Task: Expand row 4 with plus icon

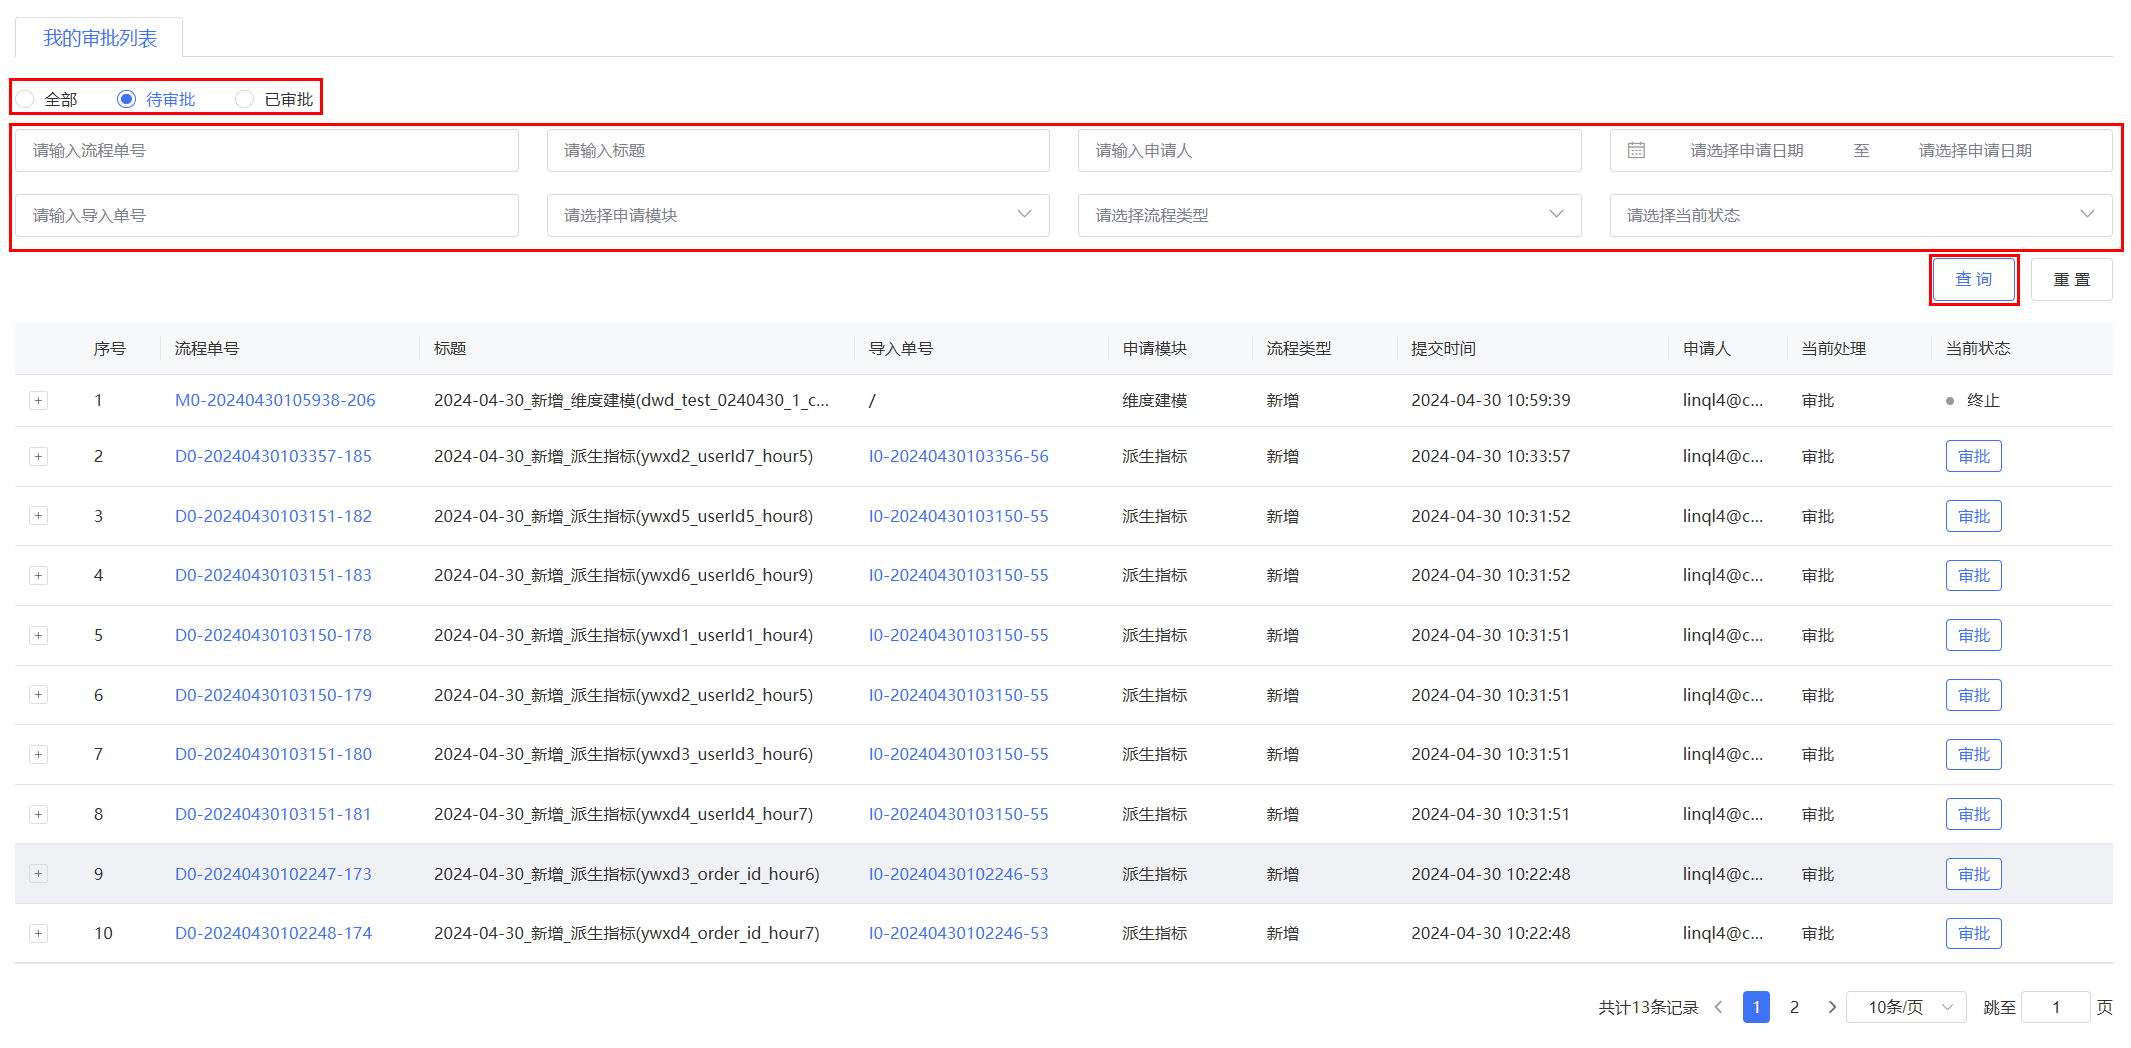Action: point(38,576)
